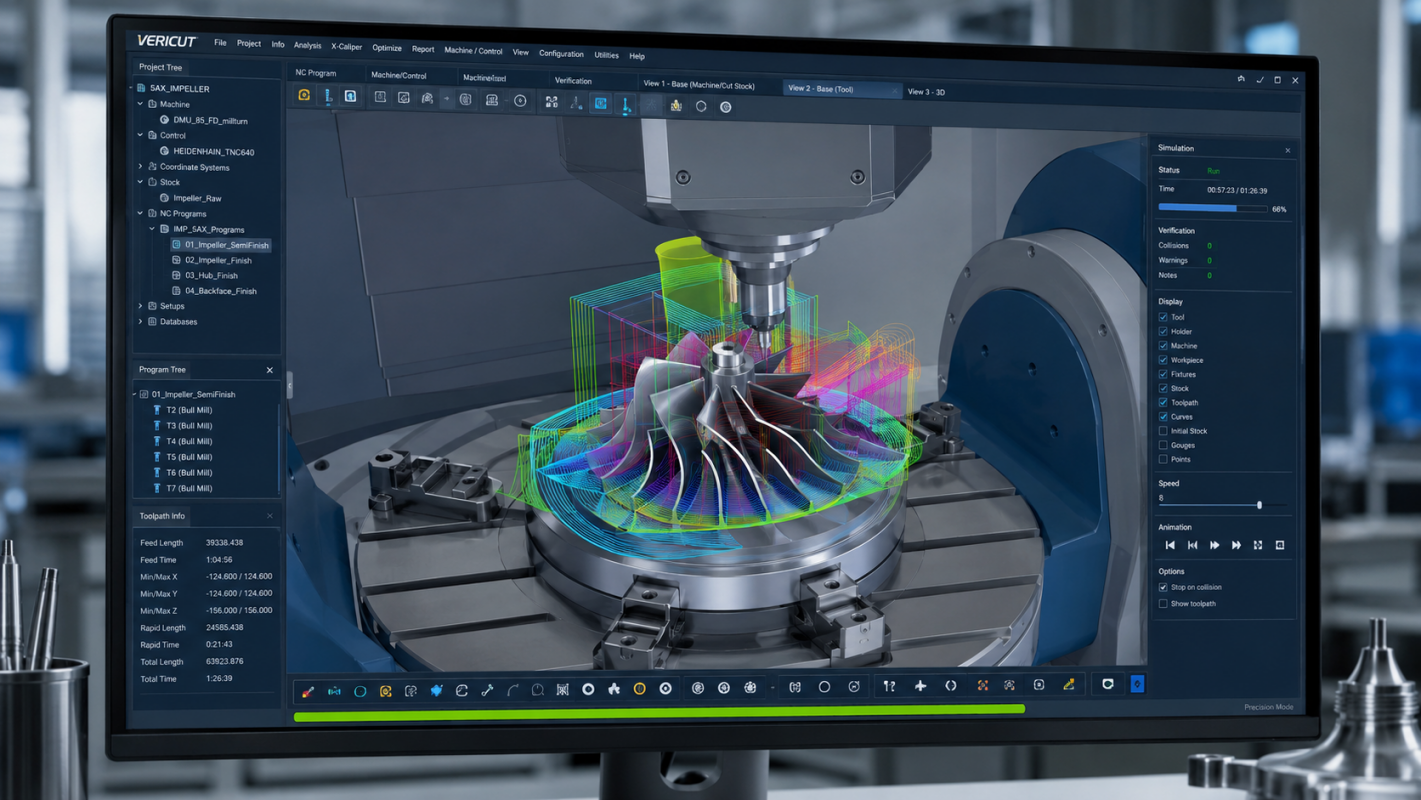Collapse the Control node in Project Tree
Screen dimensions: 1421x800
pyautogui.click(x=141, y=135)
